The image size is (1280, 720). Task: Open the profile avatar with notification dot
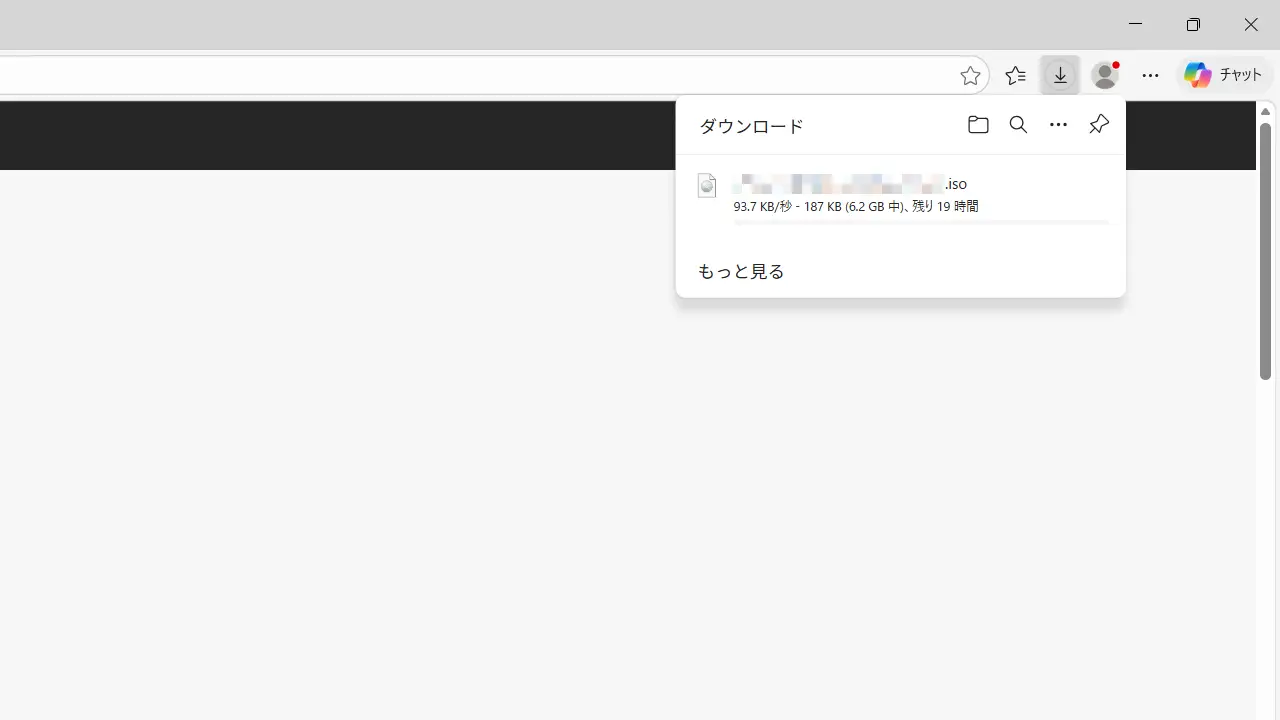(1104, 75)
